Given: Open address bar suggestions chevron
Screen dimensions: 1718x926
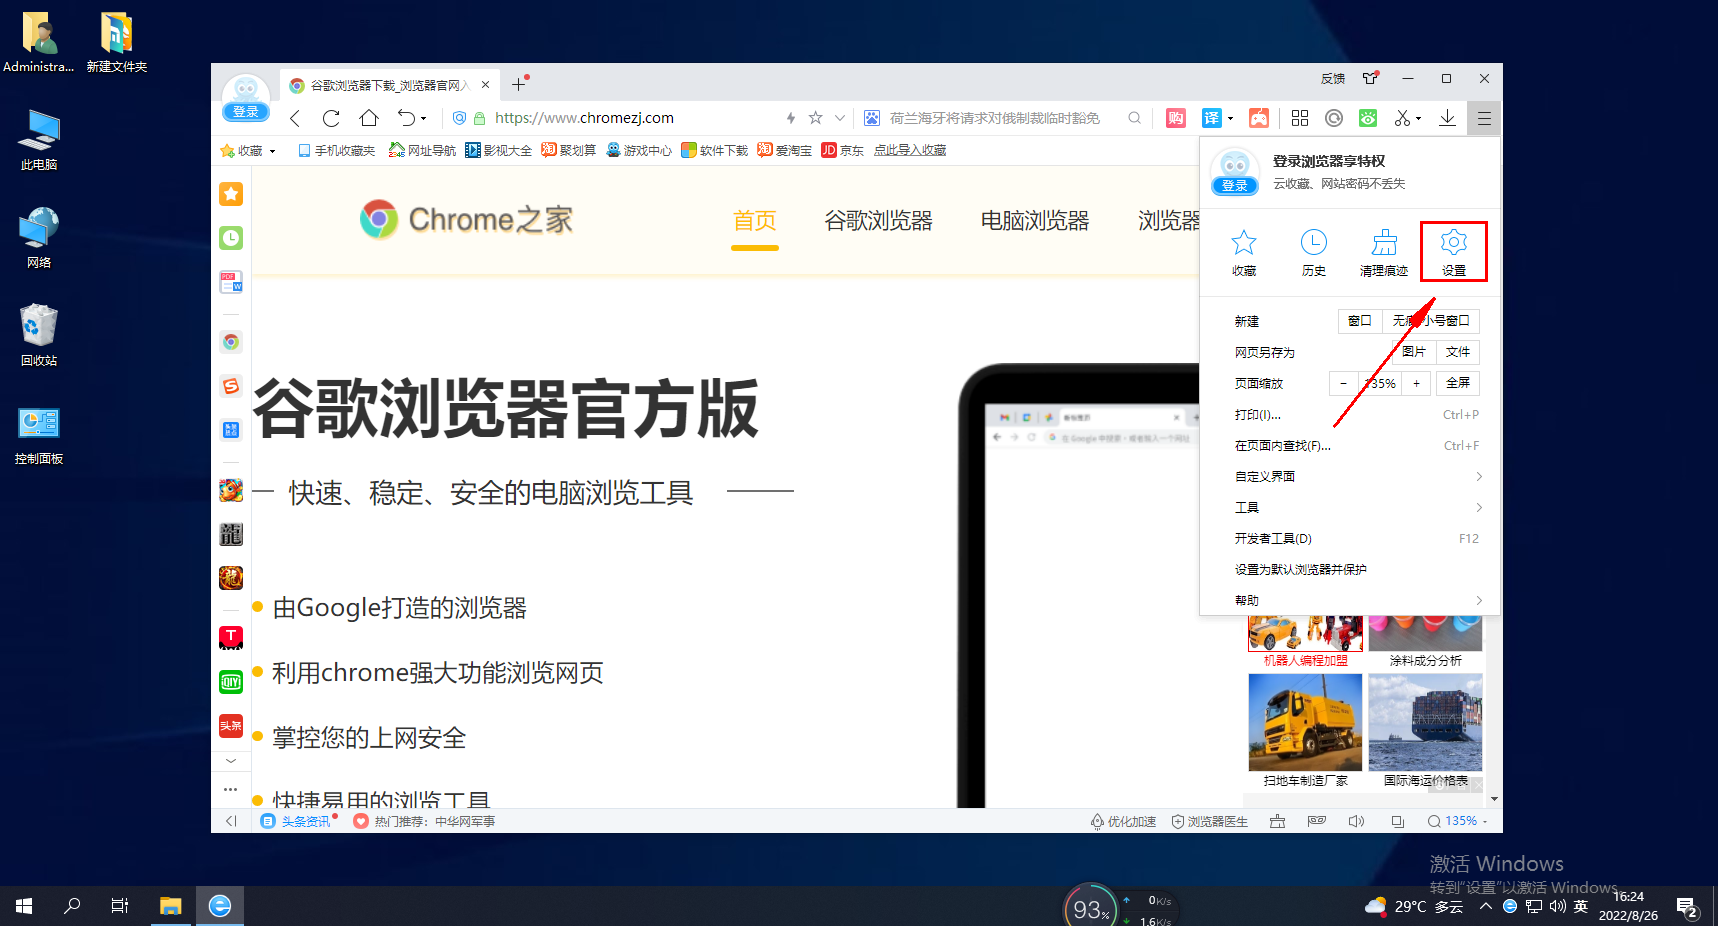Looking at the screenshot, I should click(x=840, y=118).
